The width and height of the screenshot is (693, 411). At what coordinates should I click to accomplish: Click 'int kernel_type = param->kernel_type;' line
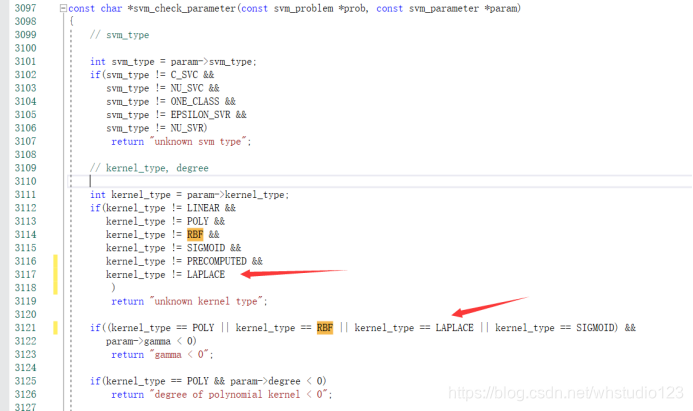click(190, 194)
